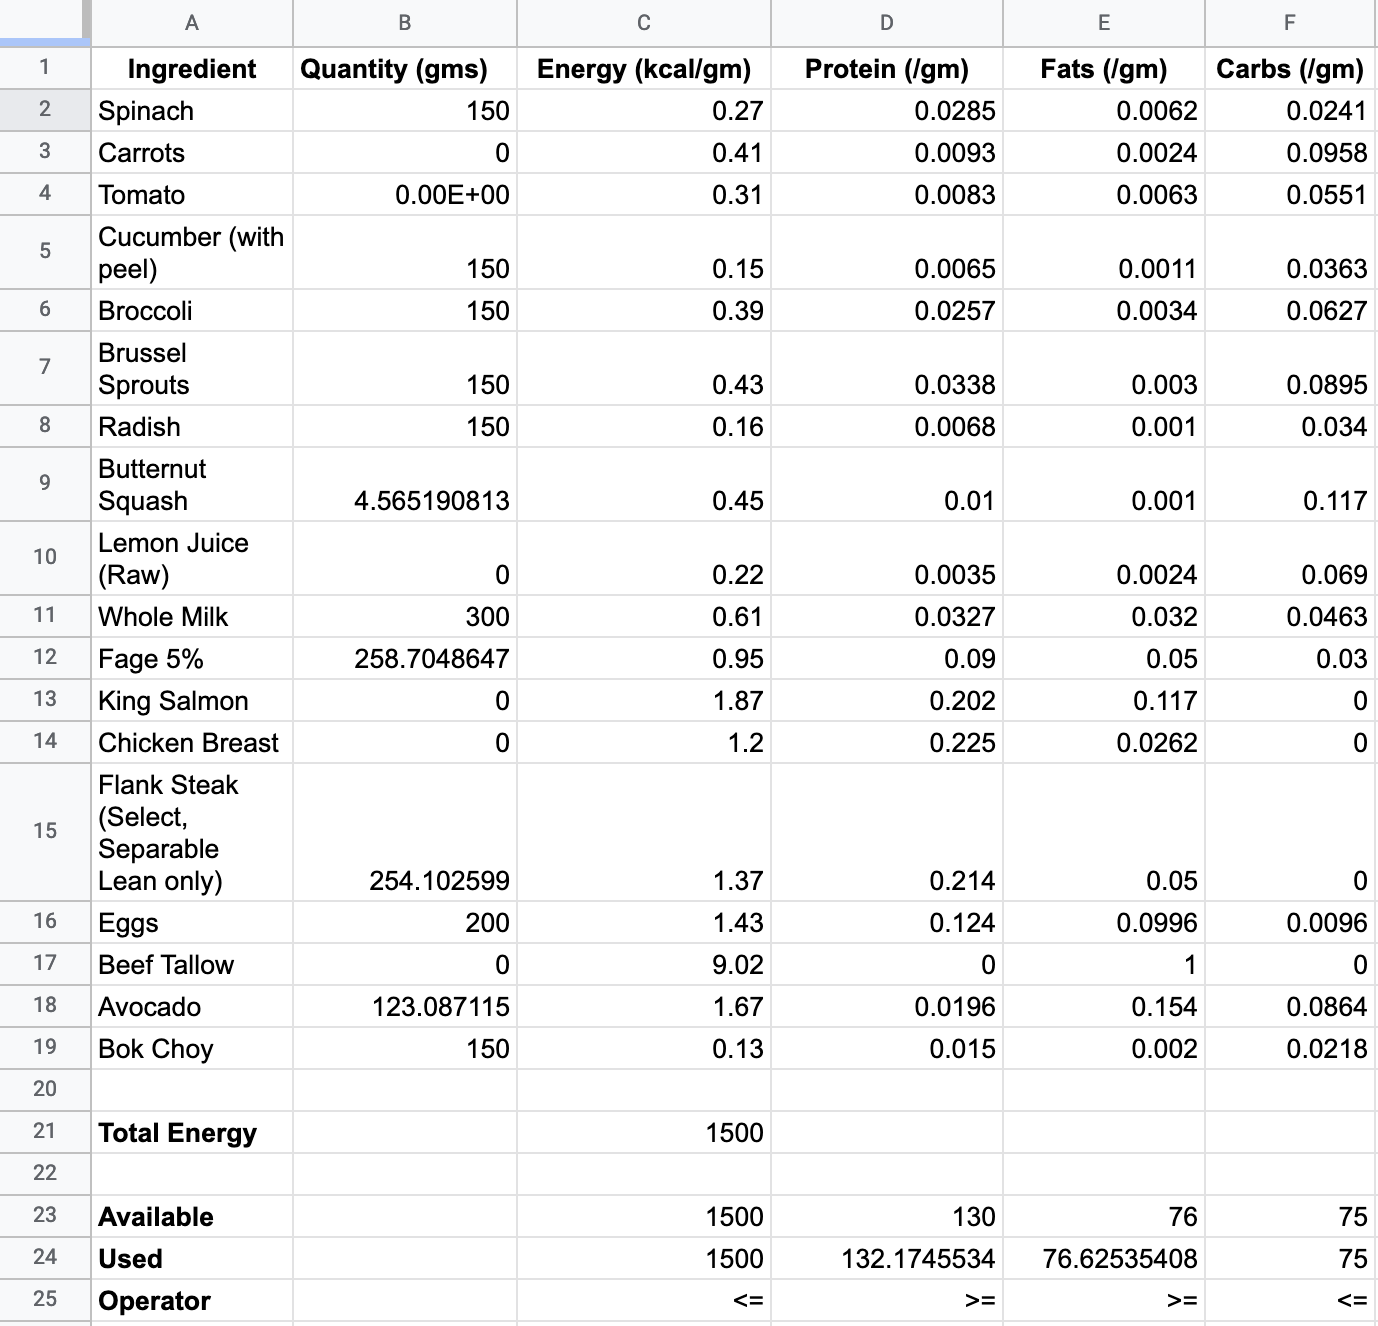Viewport: 1378px width, 1326px height.
Task: Select the Whole Milk cell
Action: [x=192, y=616]
